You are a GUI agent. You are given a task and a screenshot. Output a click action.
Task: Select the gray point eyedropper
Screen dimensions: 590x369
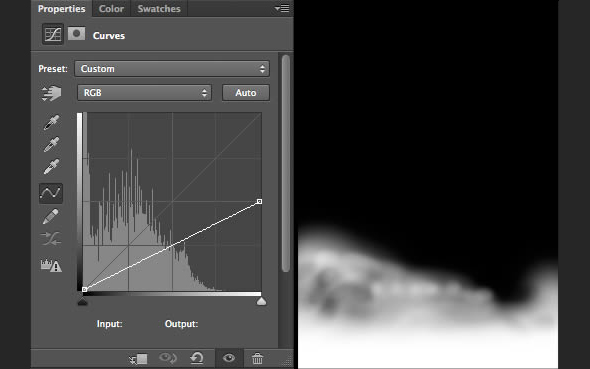[x=51, y=144]
